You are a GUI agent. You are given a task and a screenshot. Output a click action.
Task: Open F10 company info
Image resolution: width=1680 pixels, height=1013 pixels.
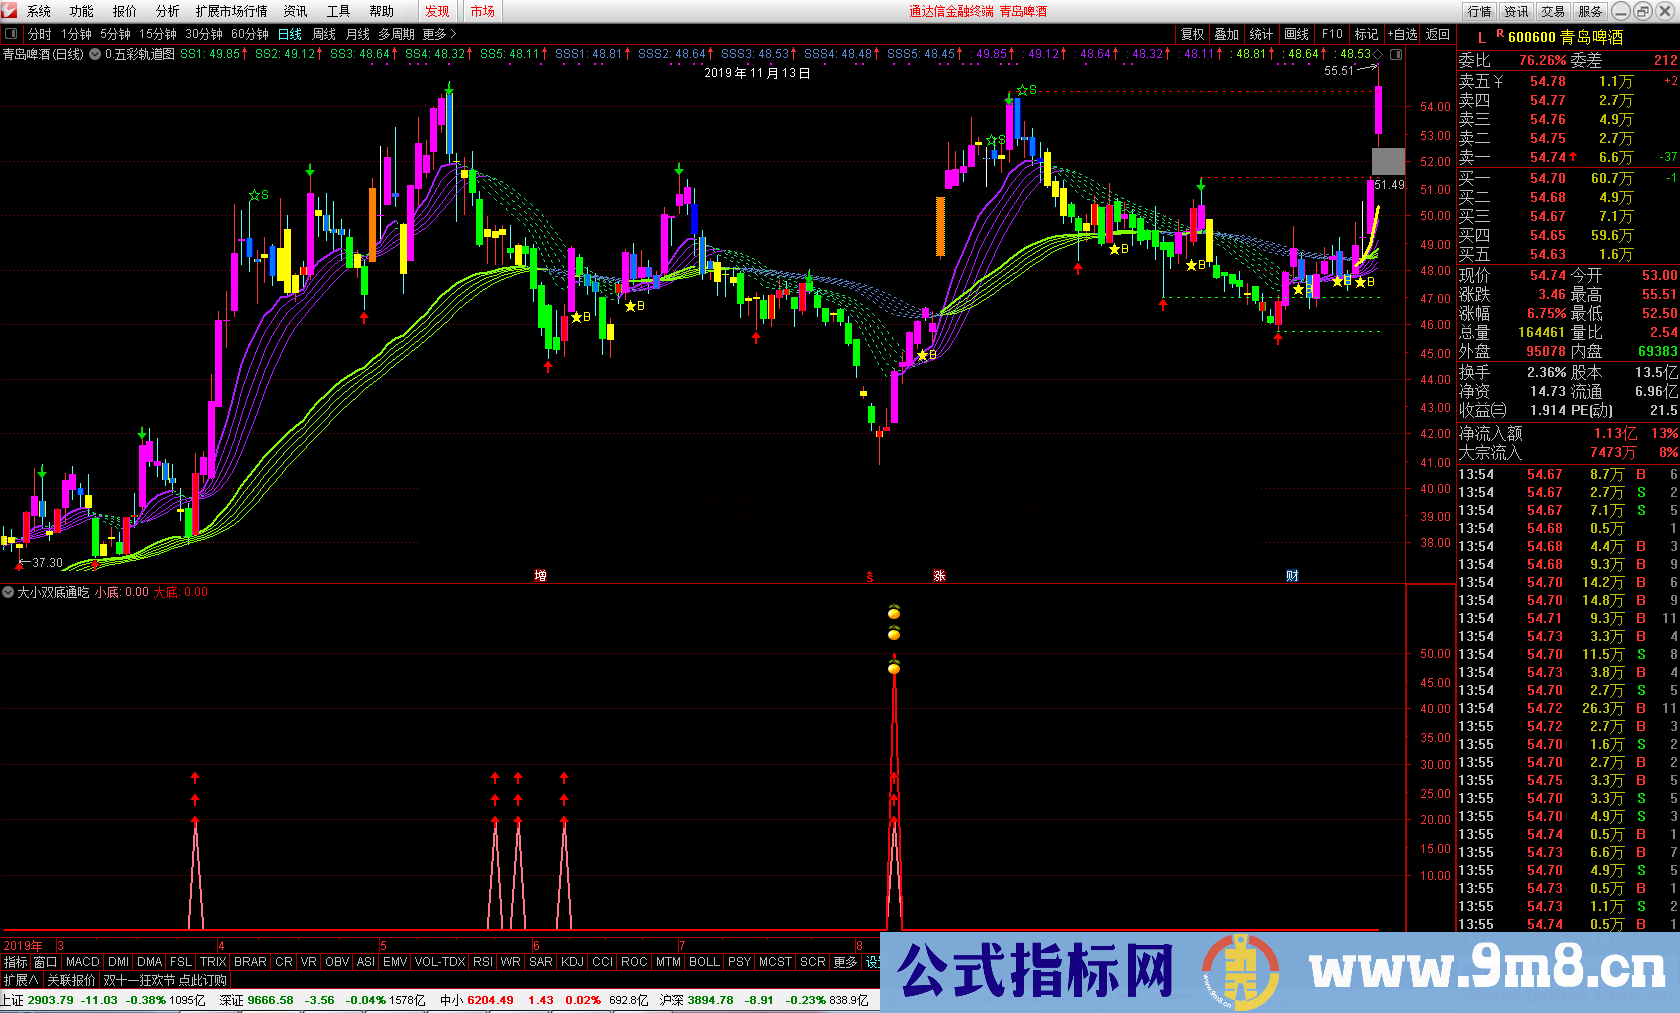(x=1332, y=34)
